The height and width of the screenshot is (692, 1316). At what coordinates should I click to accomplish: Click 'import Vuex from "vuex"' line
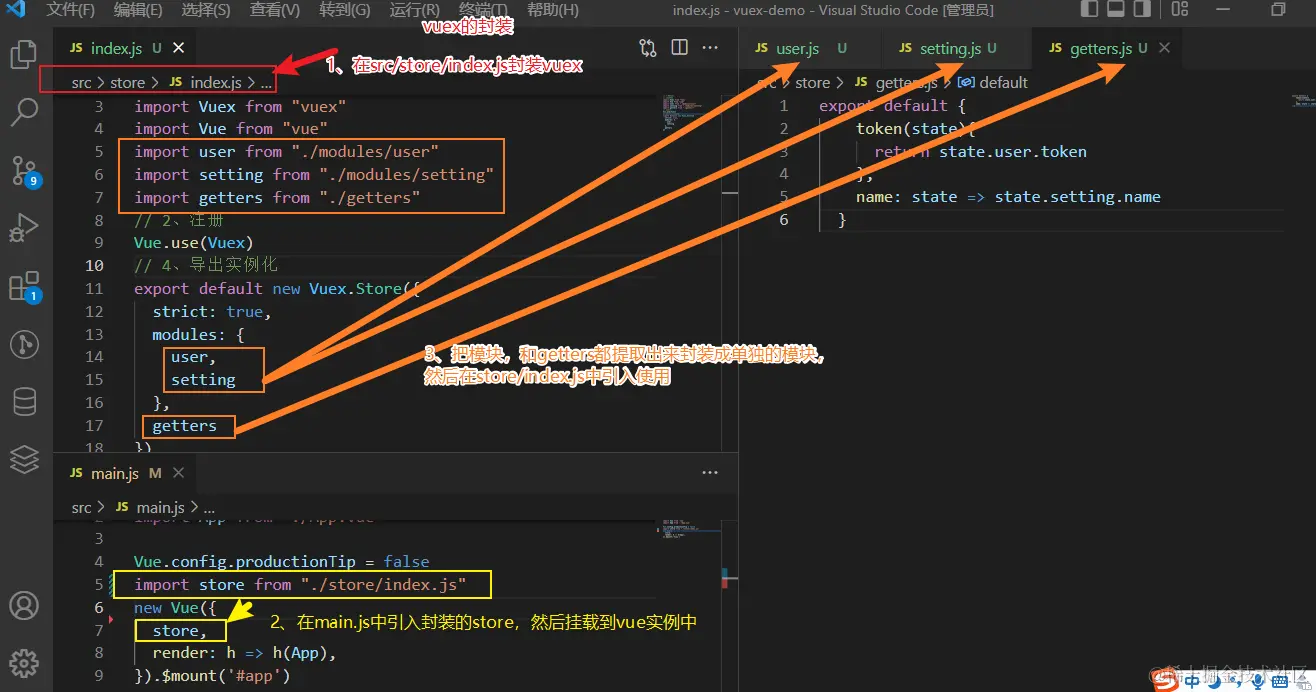pyautogui.click(x=240, y=106)
